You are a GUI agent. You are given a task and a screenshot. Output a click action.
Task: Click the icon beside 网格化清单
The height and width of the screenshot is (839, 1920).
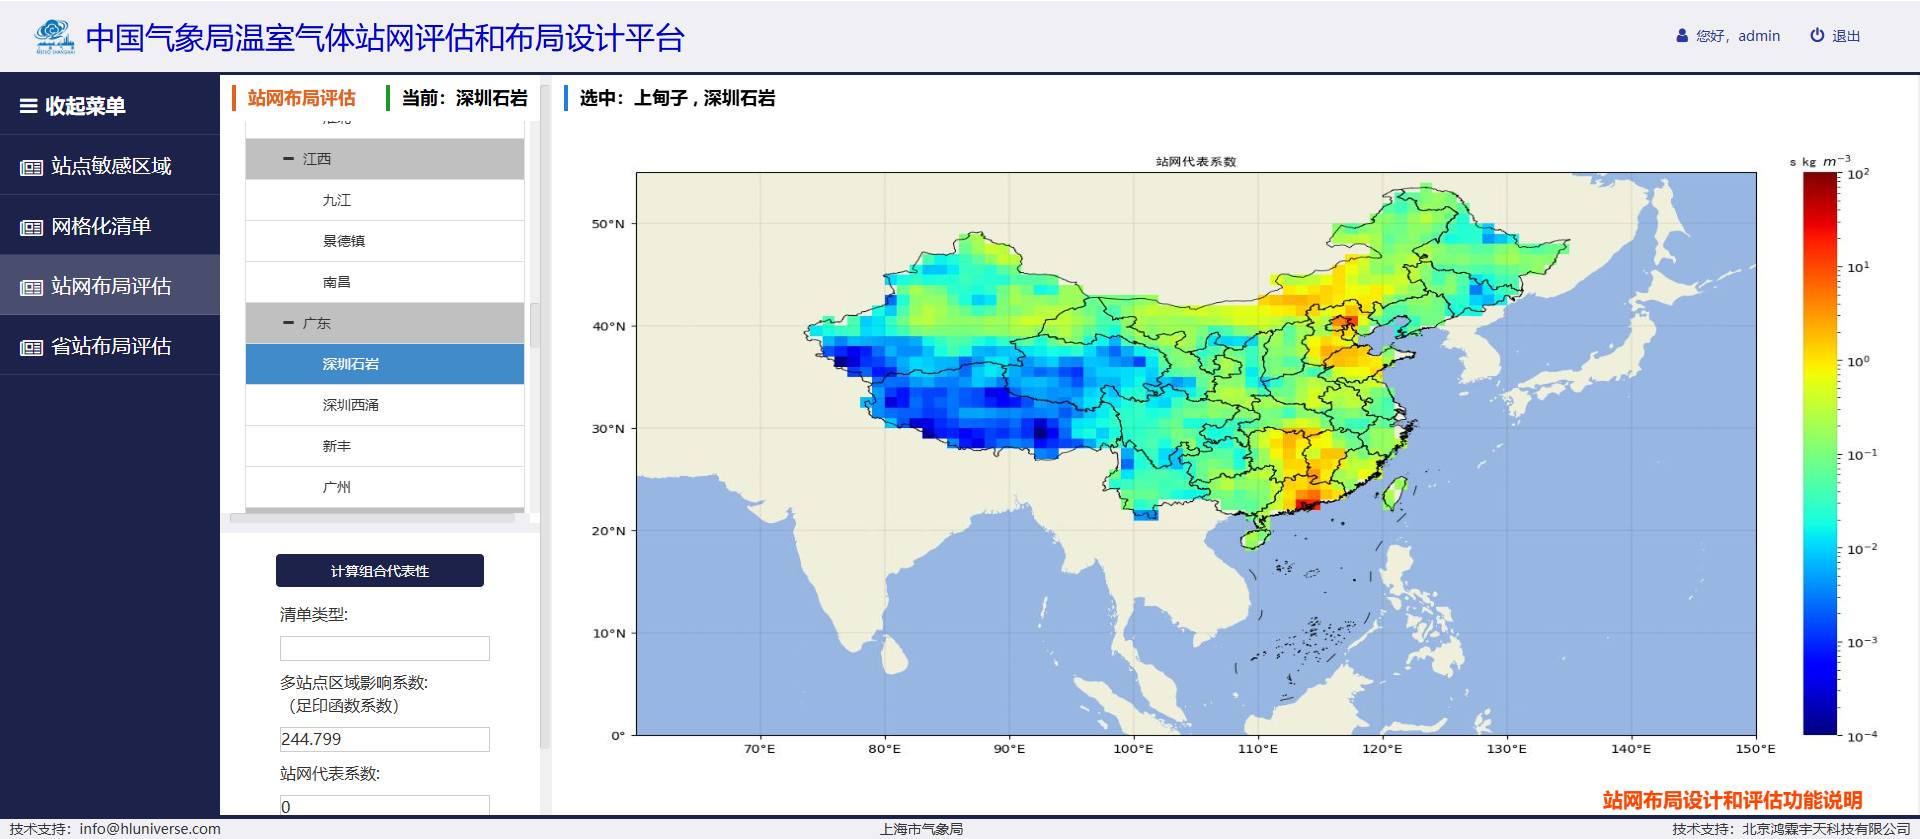31,227
